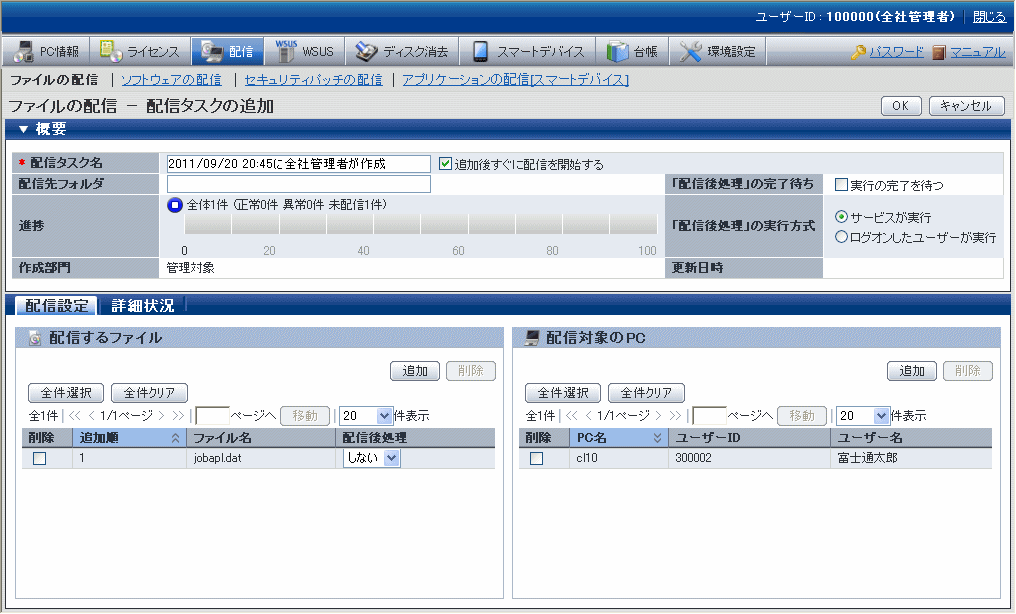The image size is (1016, 614).
Task: Toggle 追加後すぐに配信を開始する checkbox
Action: [446, 164]
